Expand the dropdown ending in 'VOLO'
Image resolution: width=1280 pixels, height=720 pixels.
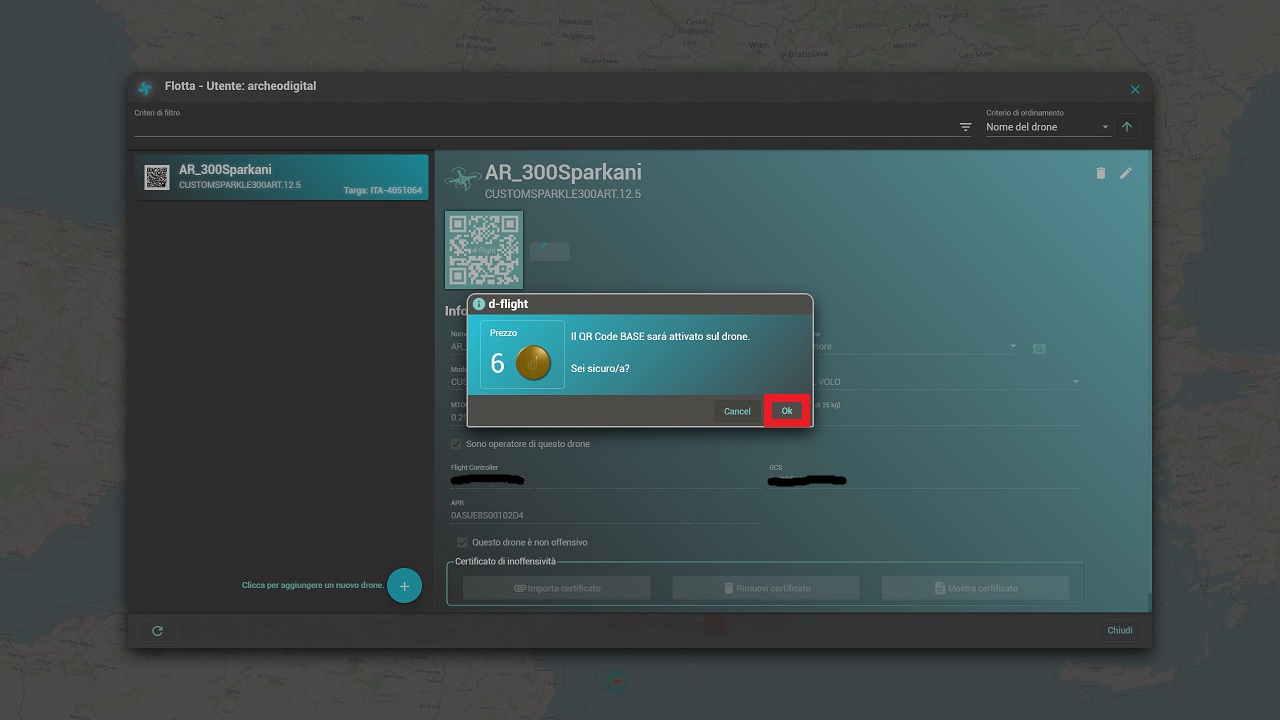1076,381
